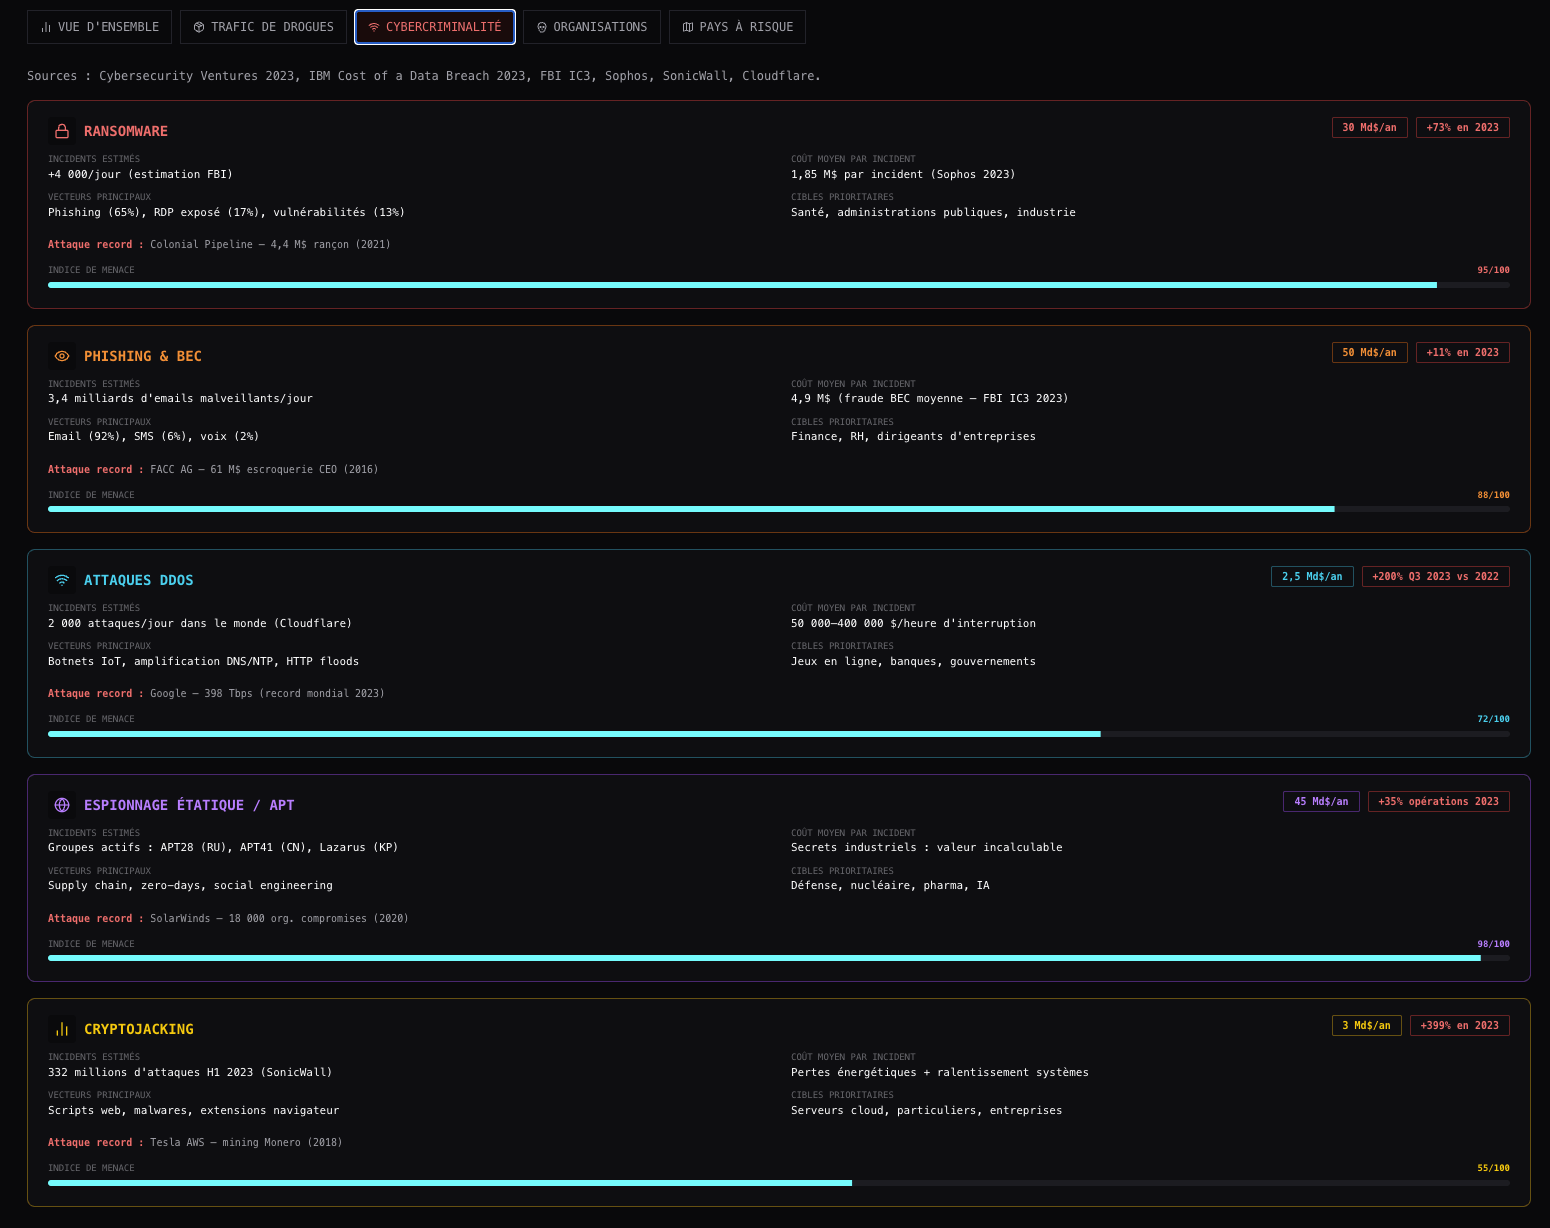Click the 98/100 threat score
The image size is (1550, 1228).
(1493, 944)
